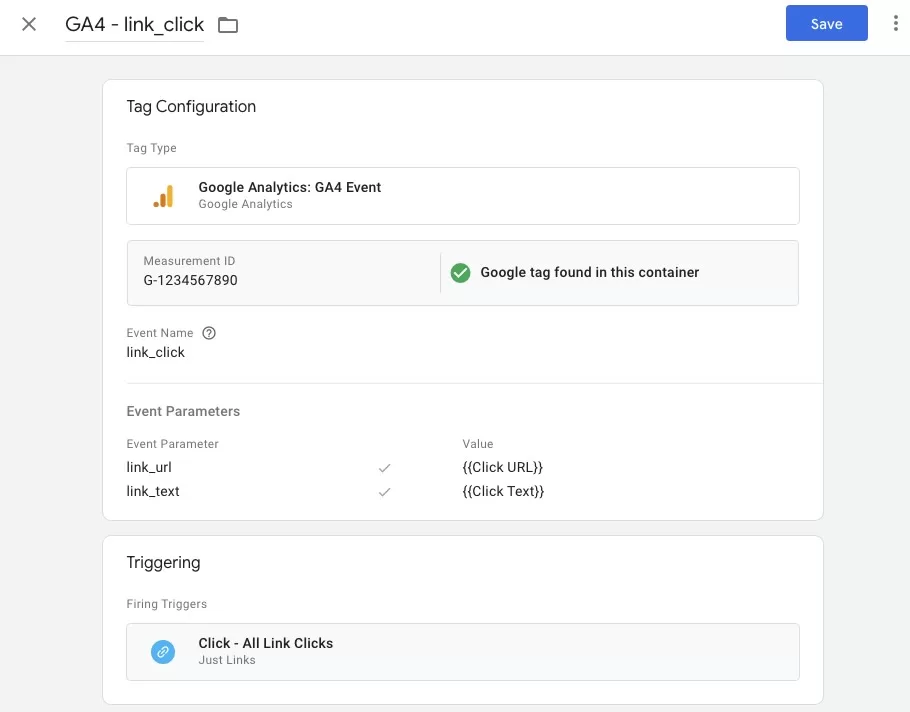910x712 pixels.
Task: Select the {{Click URL}} parameter value
Action: click(x=502, y=468)
